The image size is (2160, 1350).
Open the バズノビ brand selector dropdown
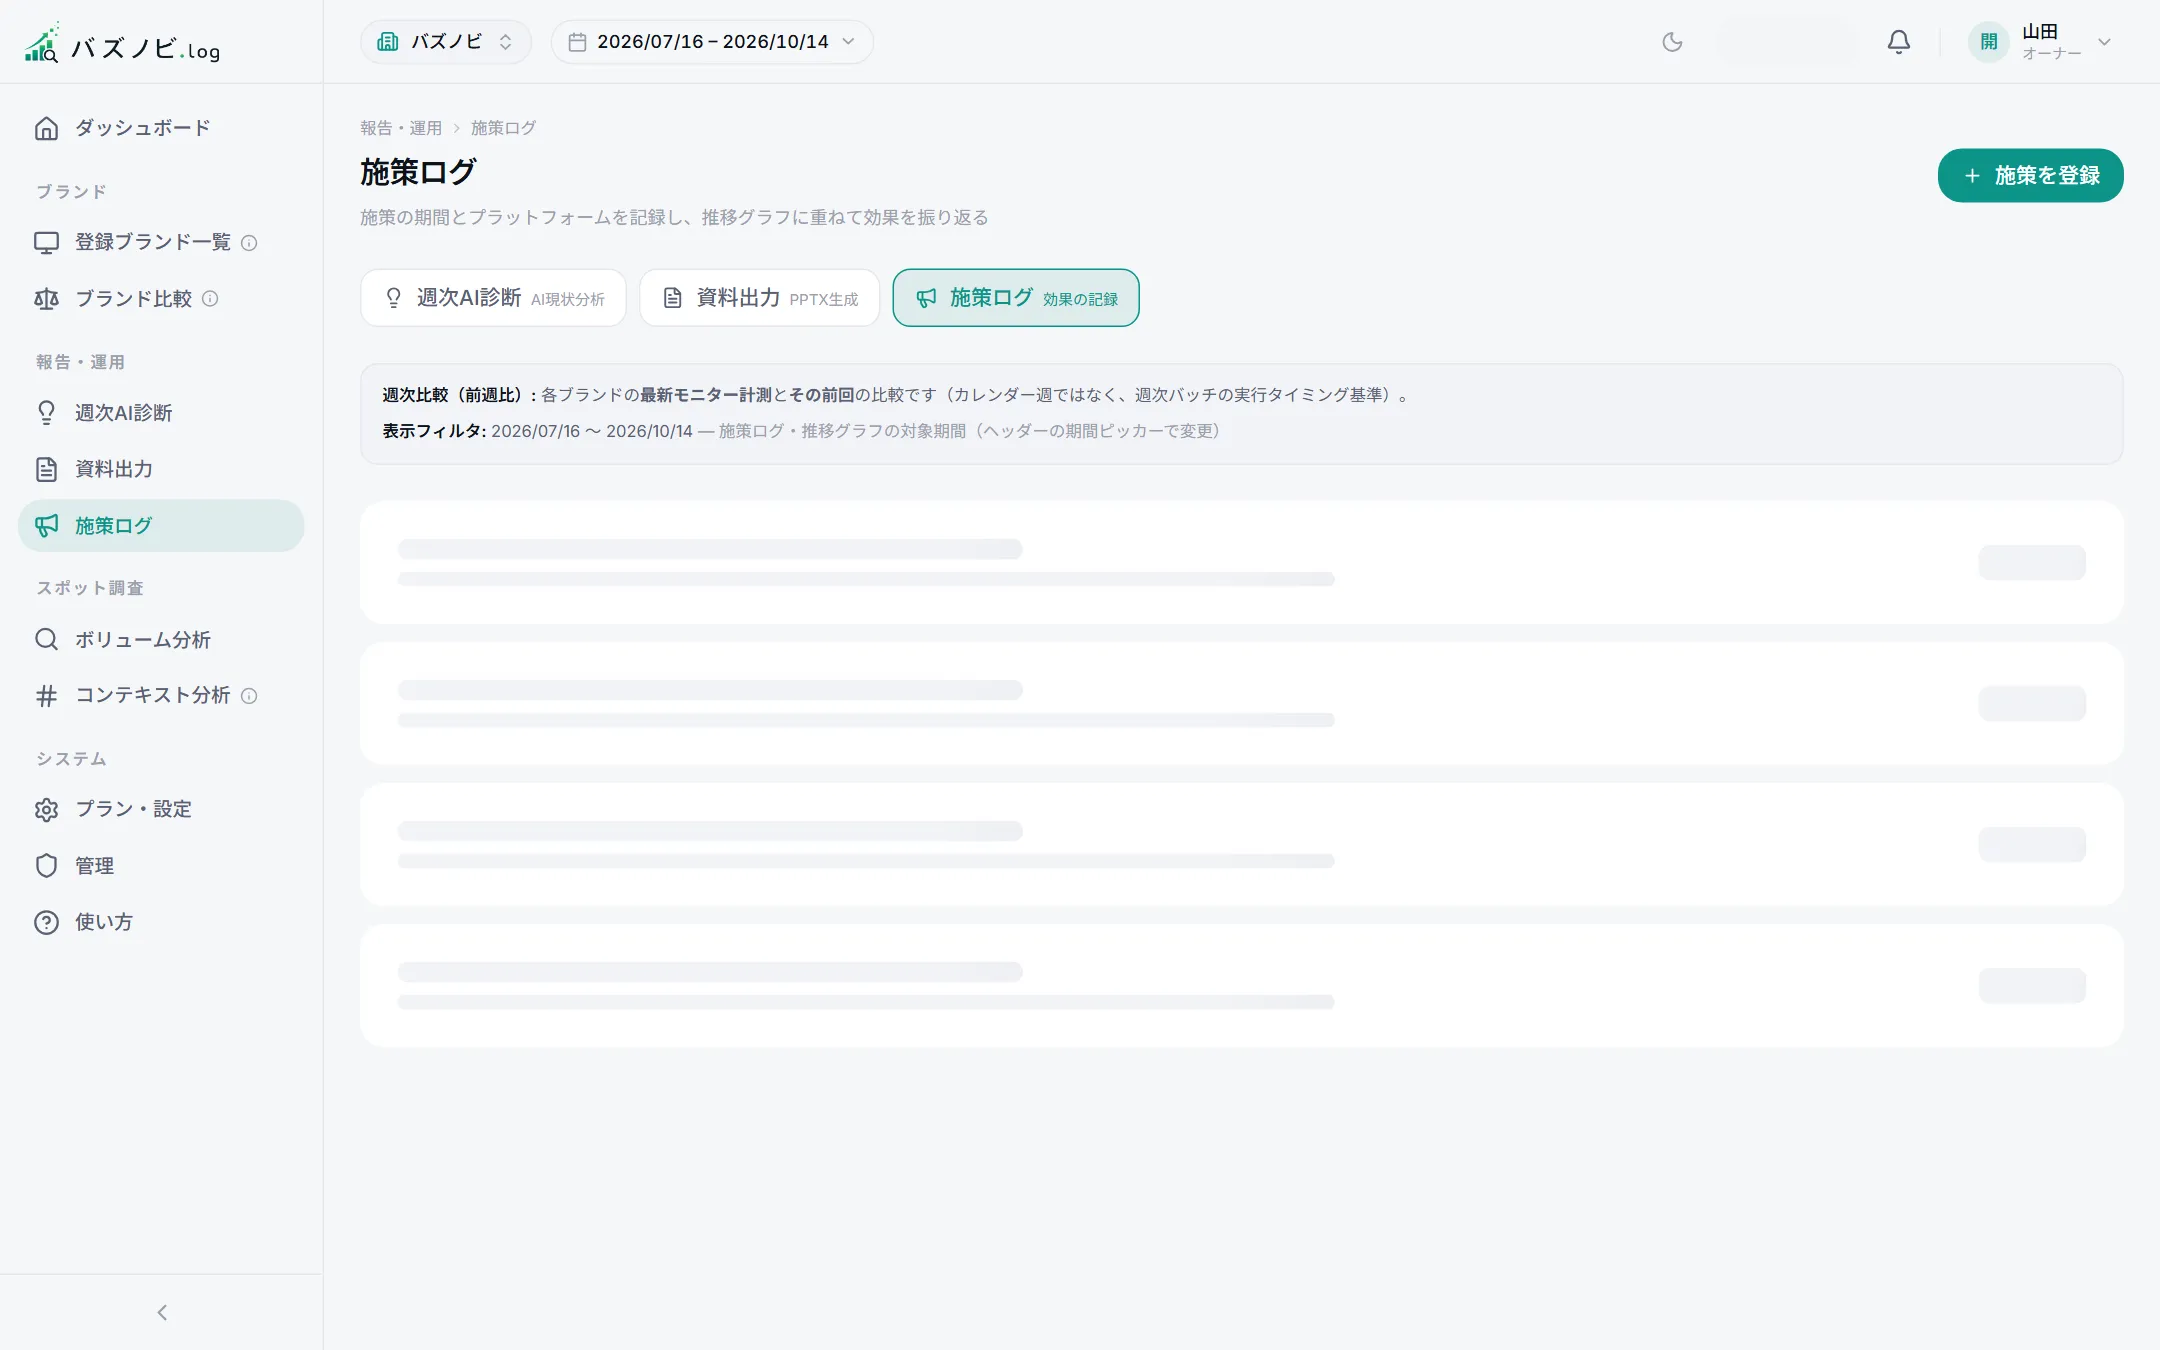(x=446, y=42)
